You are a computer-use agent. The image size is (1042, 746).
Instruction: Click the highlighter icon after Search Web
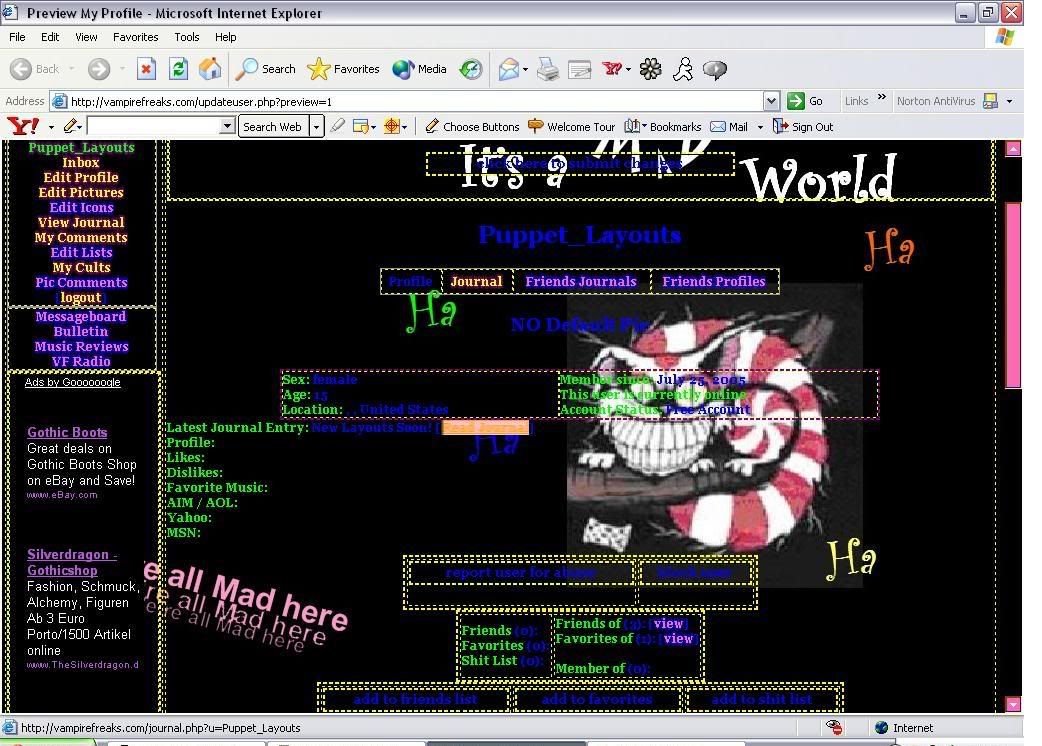(x=338, y=126)
